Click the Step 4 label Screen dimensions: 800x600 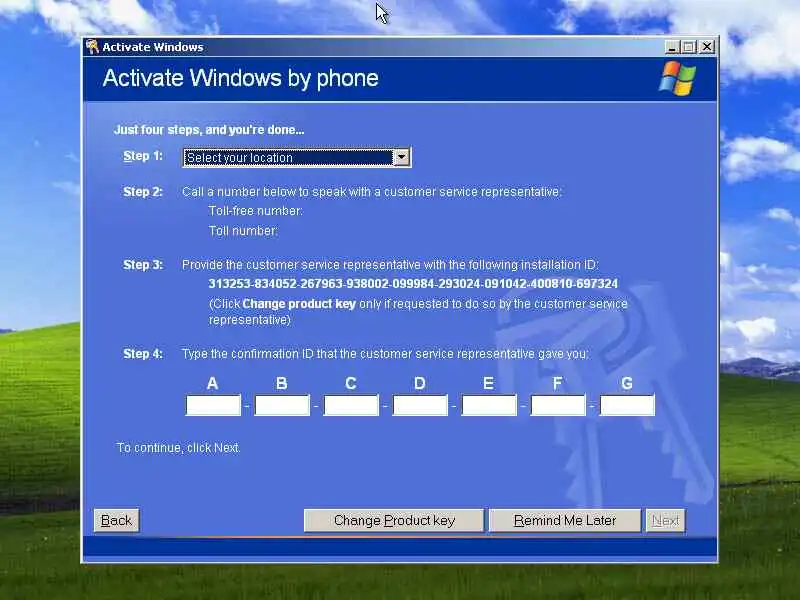click(x=143, y=354)
